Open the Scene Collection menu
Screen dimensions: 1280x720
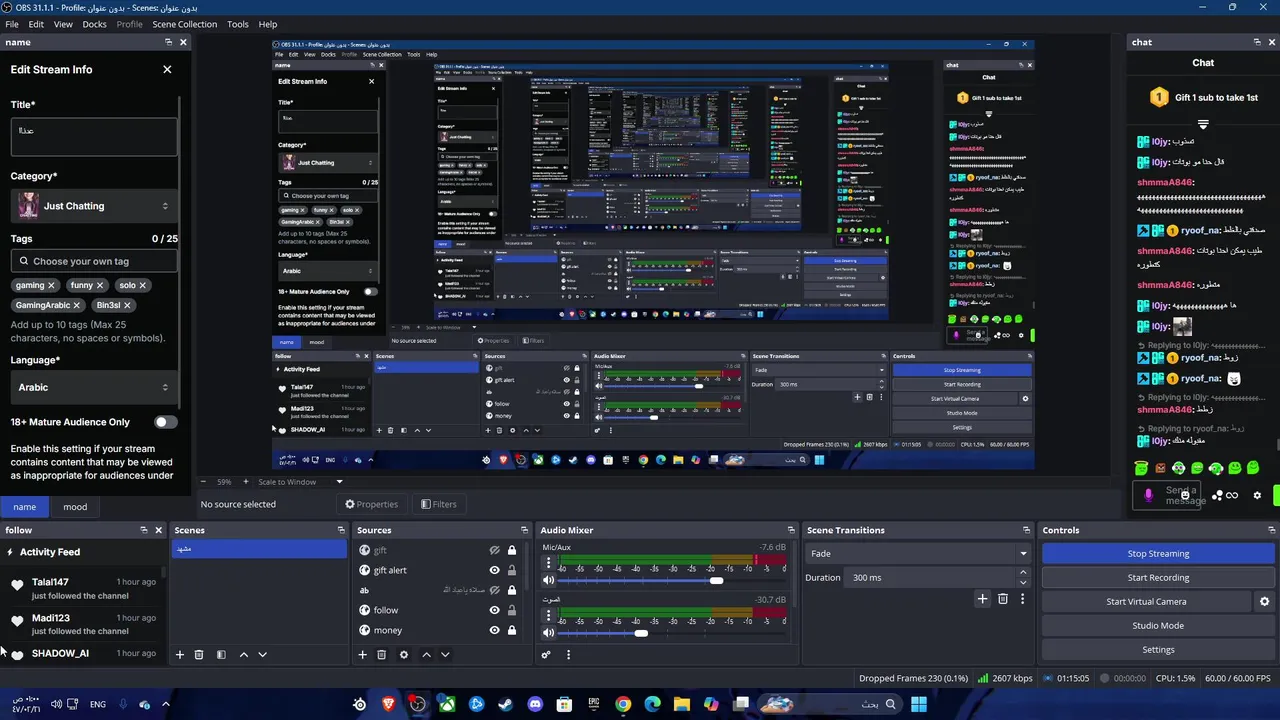(184, 24)
